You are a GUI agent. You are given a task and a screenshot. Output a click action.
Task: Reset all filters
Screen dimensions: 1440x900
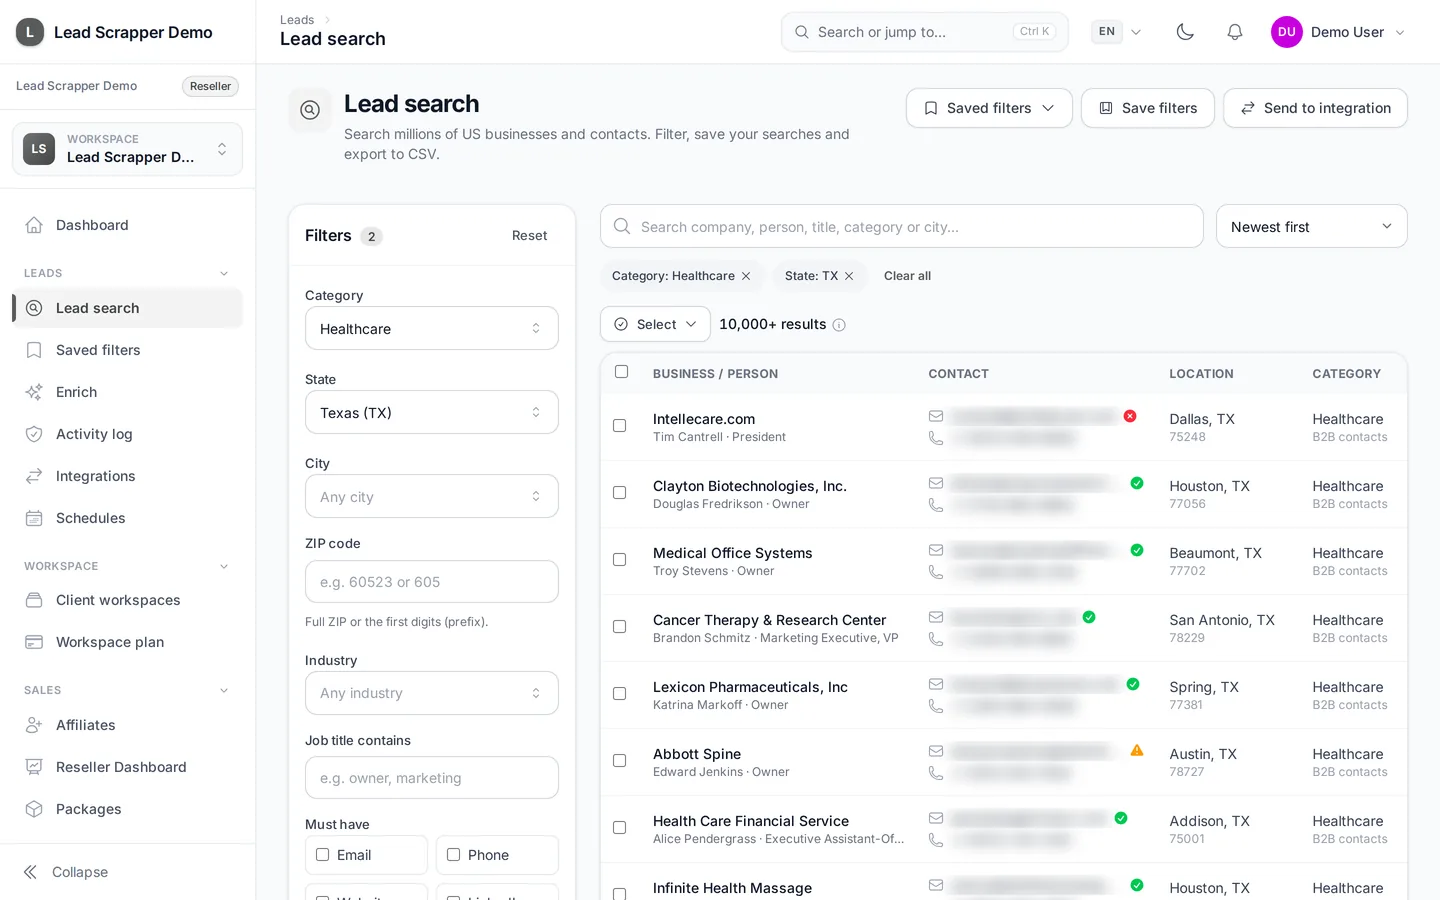[x=529, y=236]
